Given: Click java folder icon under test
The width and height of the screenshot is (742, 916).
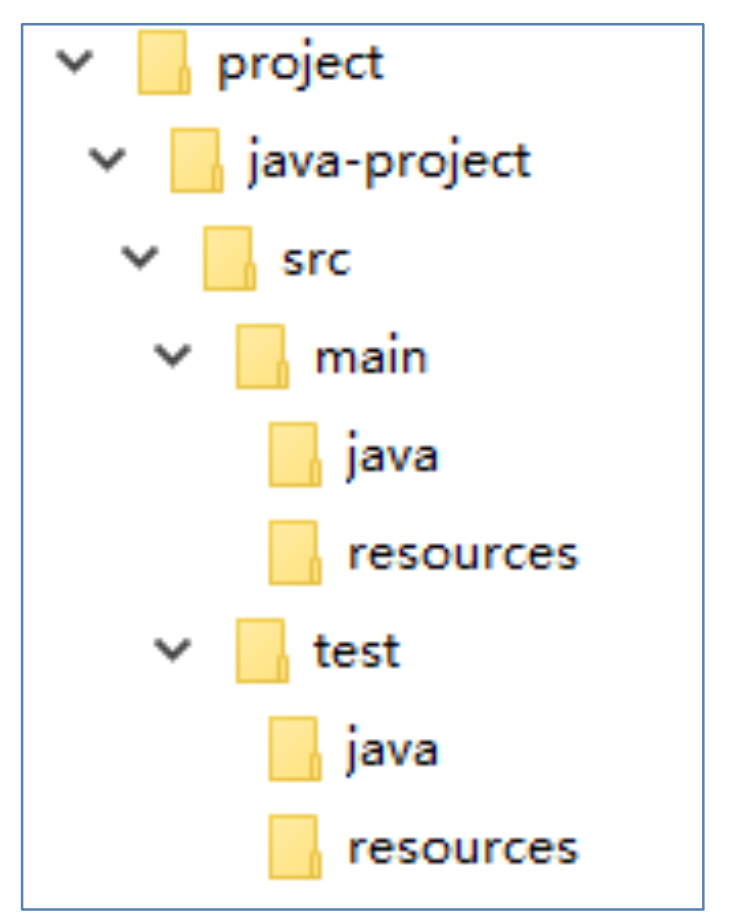Looking at the screenshot, I should tap(295, 750).
